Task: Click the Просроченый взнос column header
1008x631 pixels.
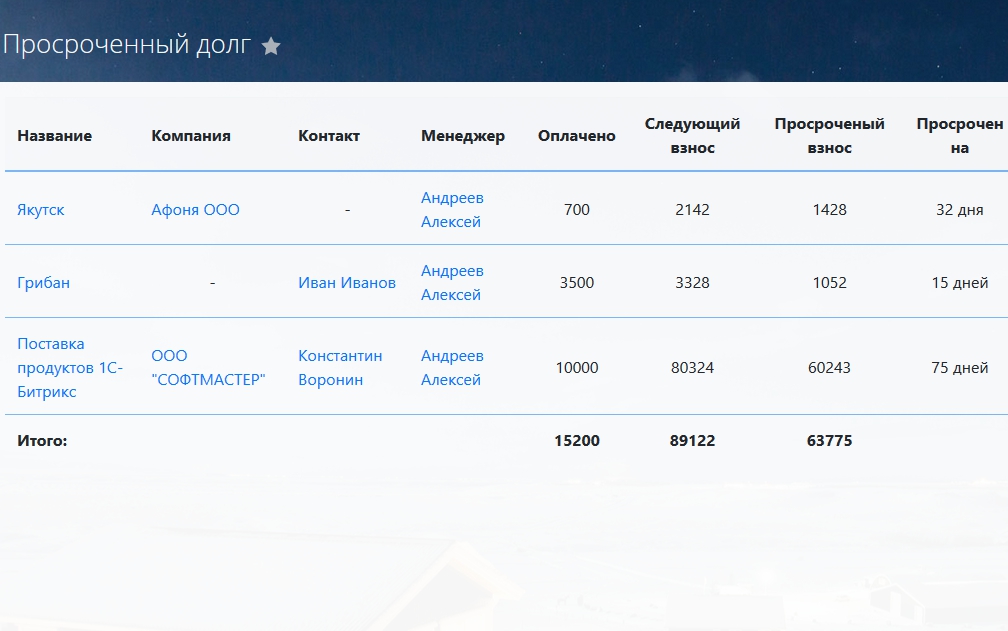Action: click(829, 136)
